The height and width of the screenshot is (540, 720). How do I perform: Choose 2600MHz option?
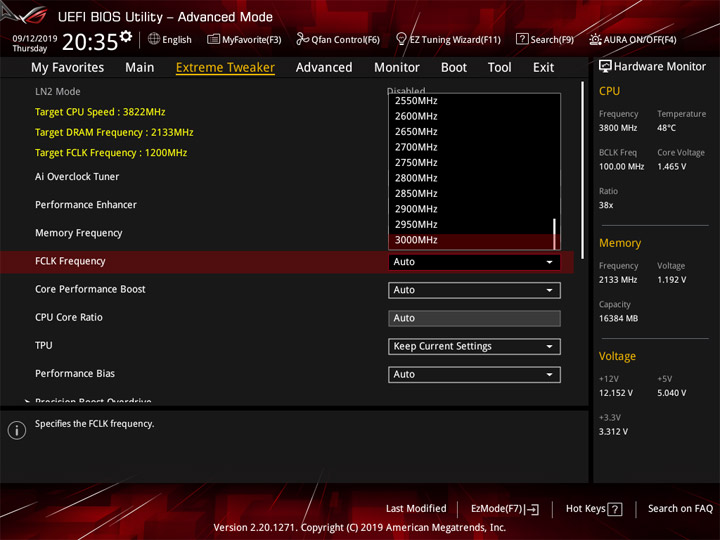tap(472, 116)
